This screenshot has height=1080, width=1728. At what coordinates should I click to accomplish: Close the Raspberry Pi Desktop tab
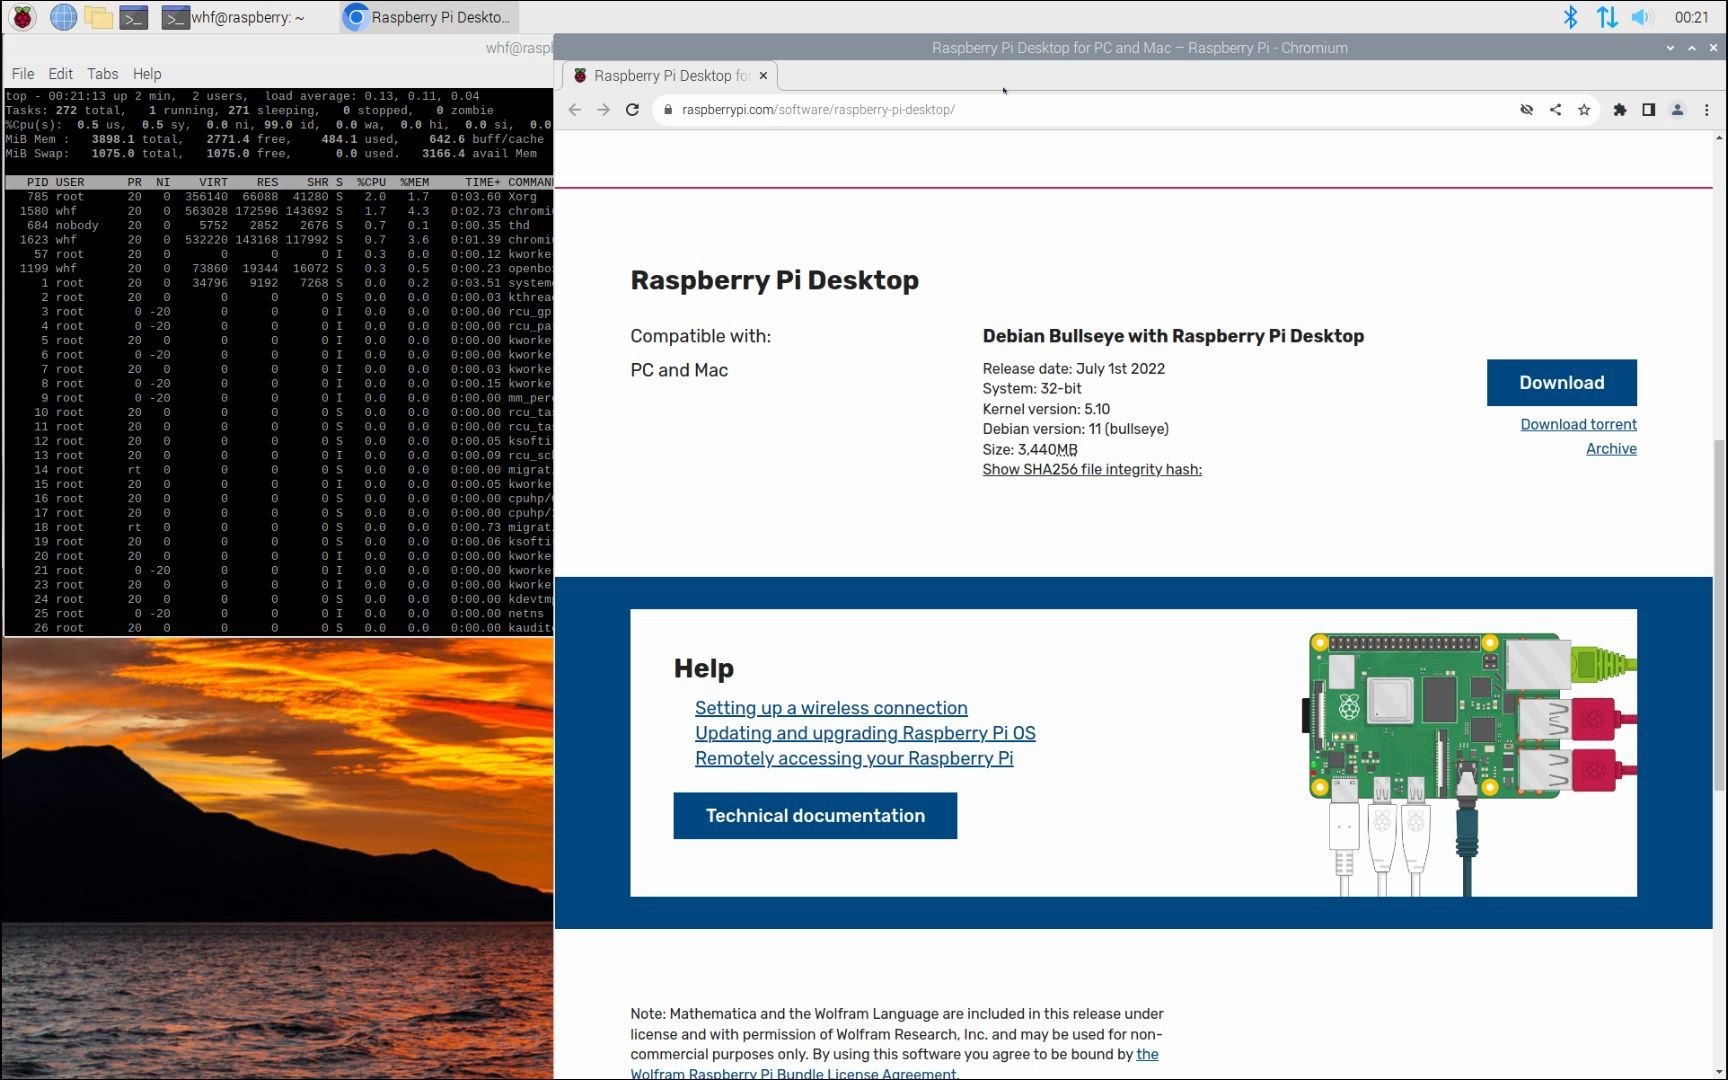(x=763, y=76)
